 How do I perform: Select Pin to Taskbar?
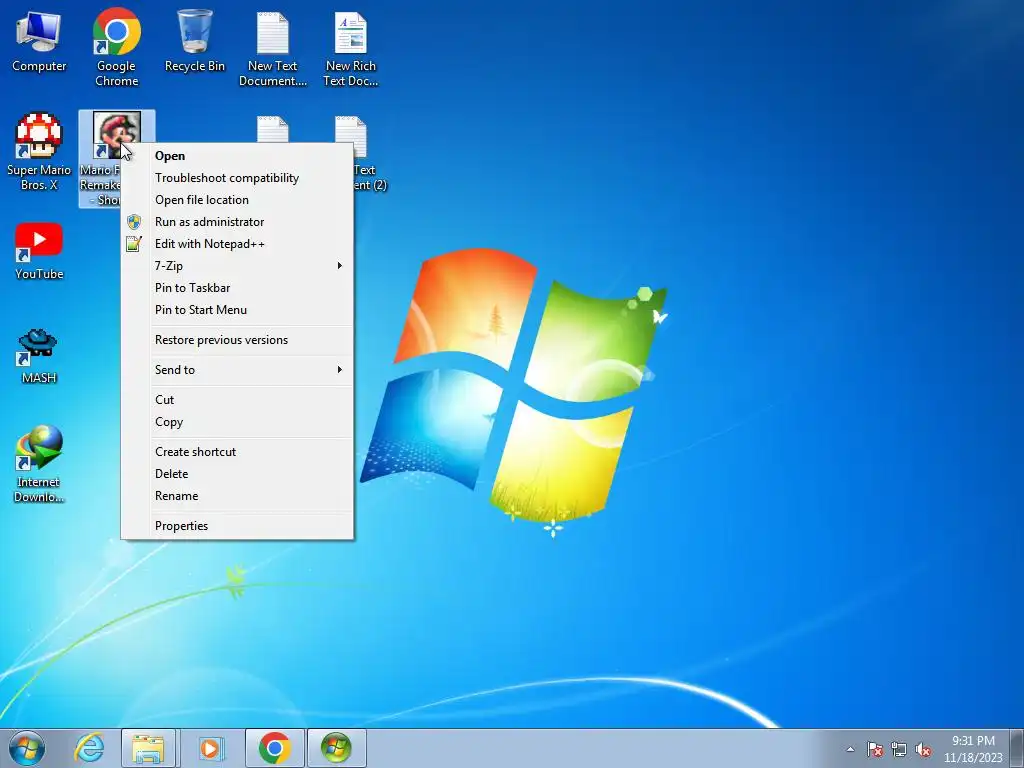(238, 288)
